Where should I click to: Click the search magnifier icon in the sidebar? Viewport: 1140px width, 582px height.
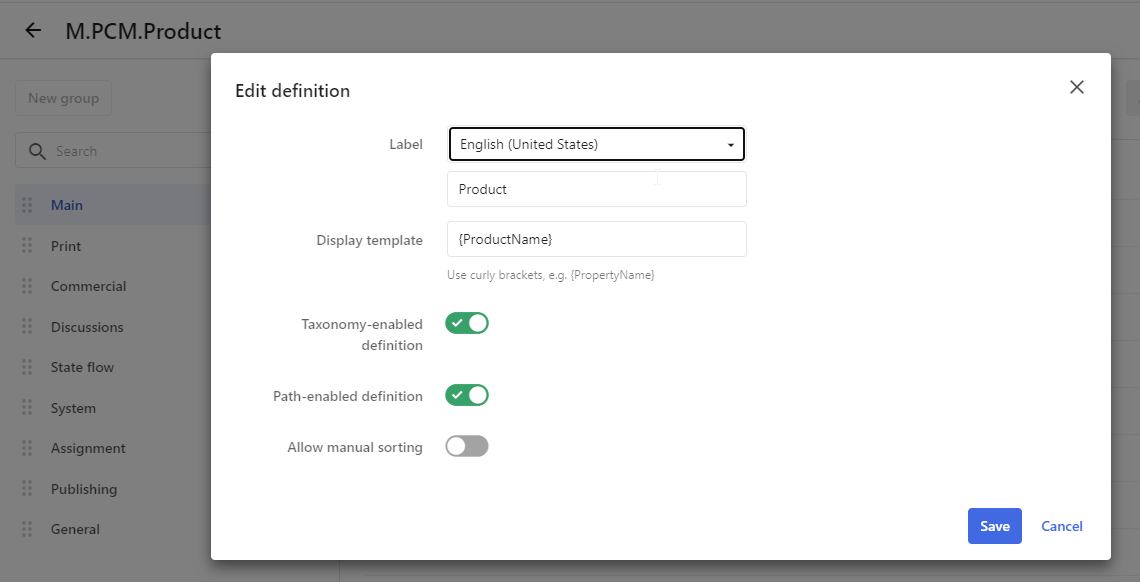tap(38, 151)
